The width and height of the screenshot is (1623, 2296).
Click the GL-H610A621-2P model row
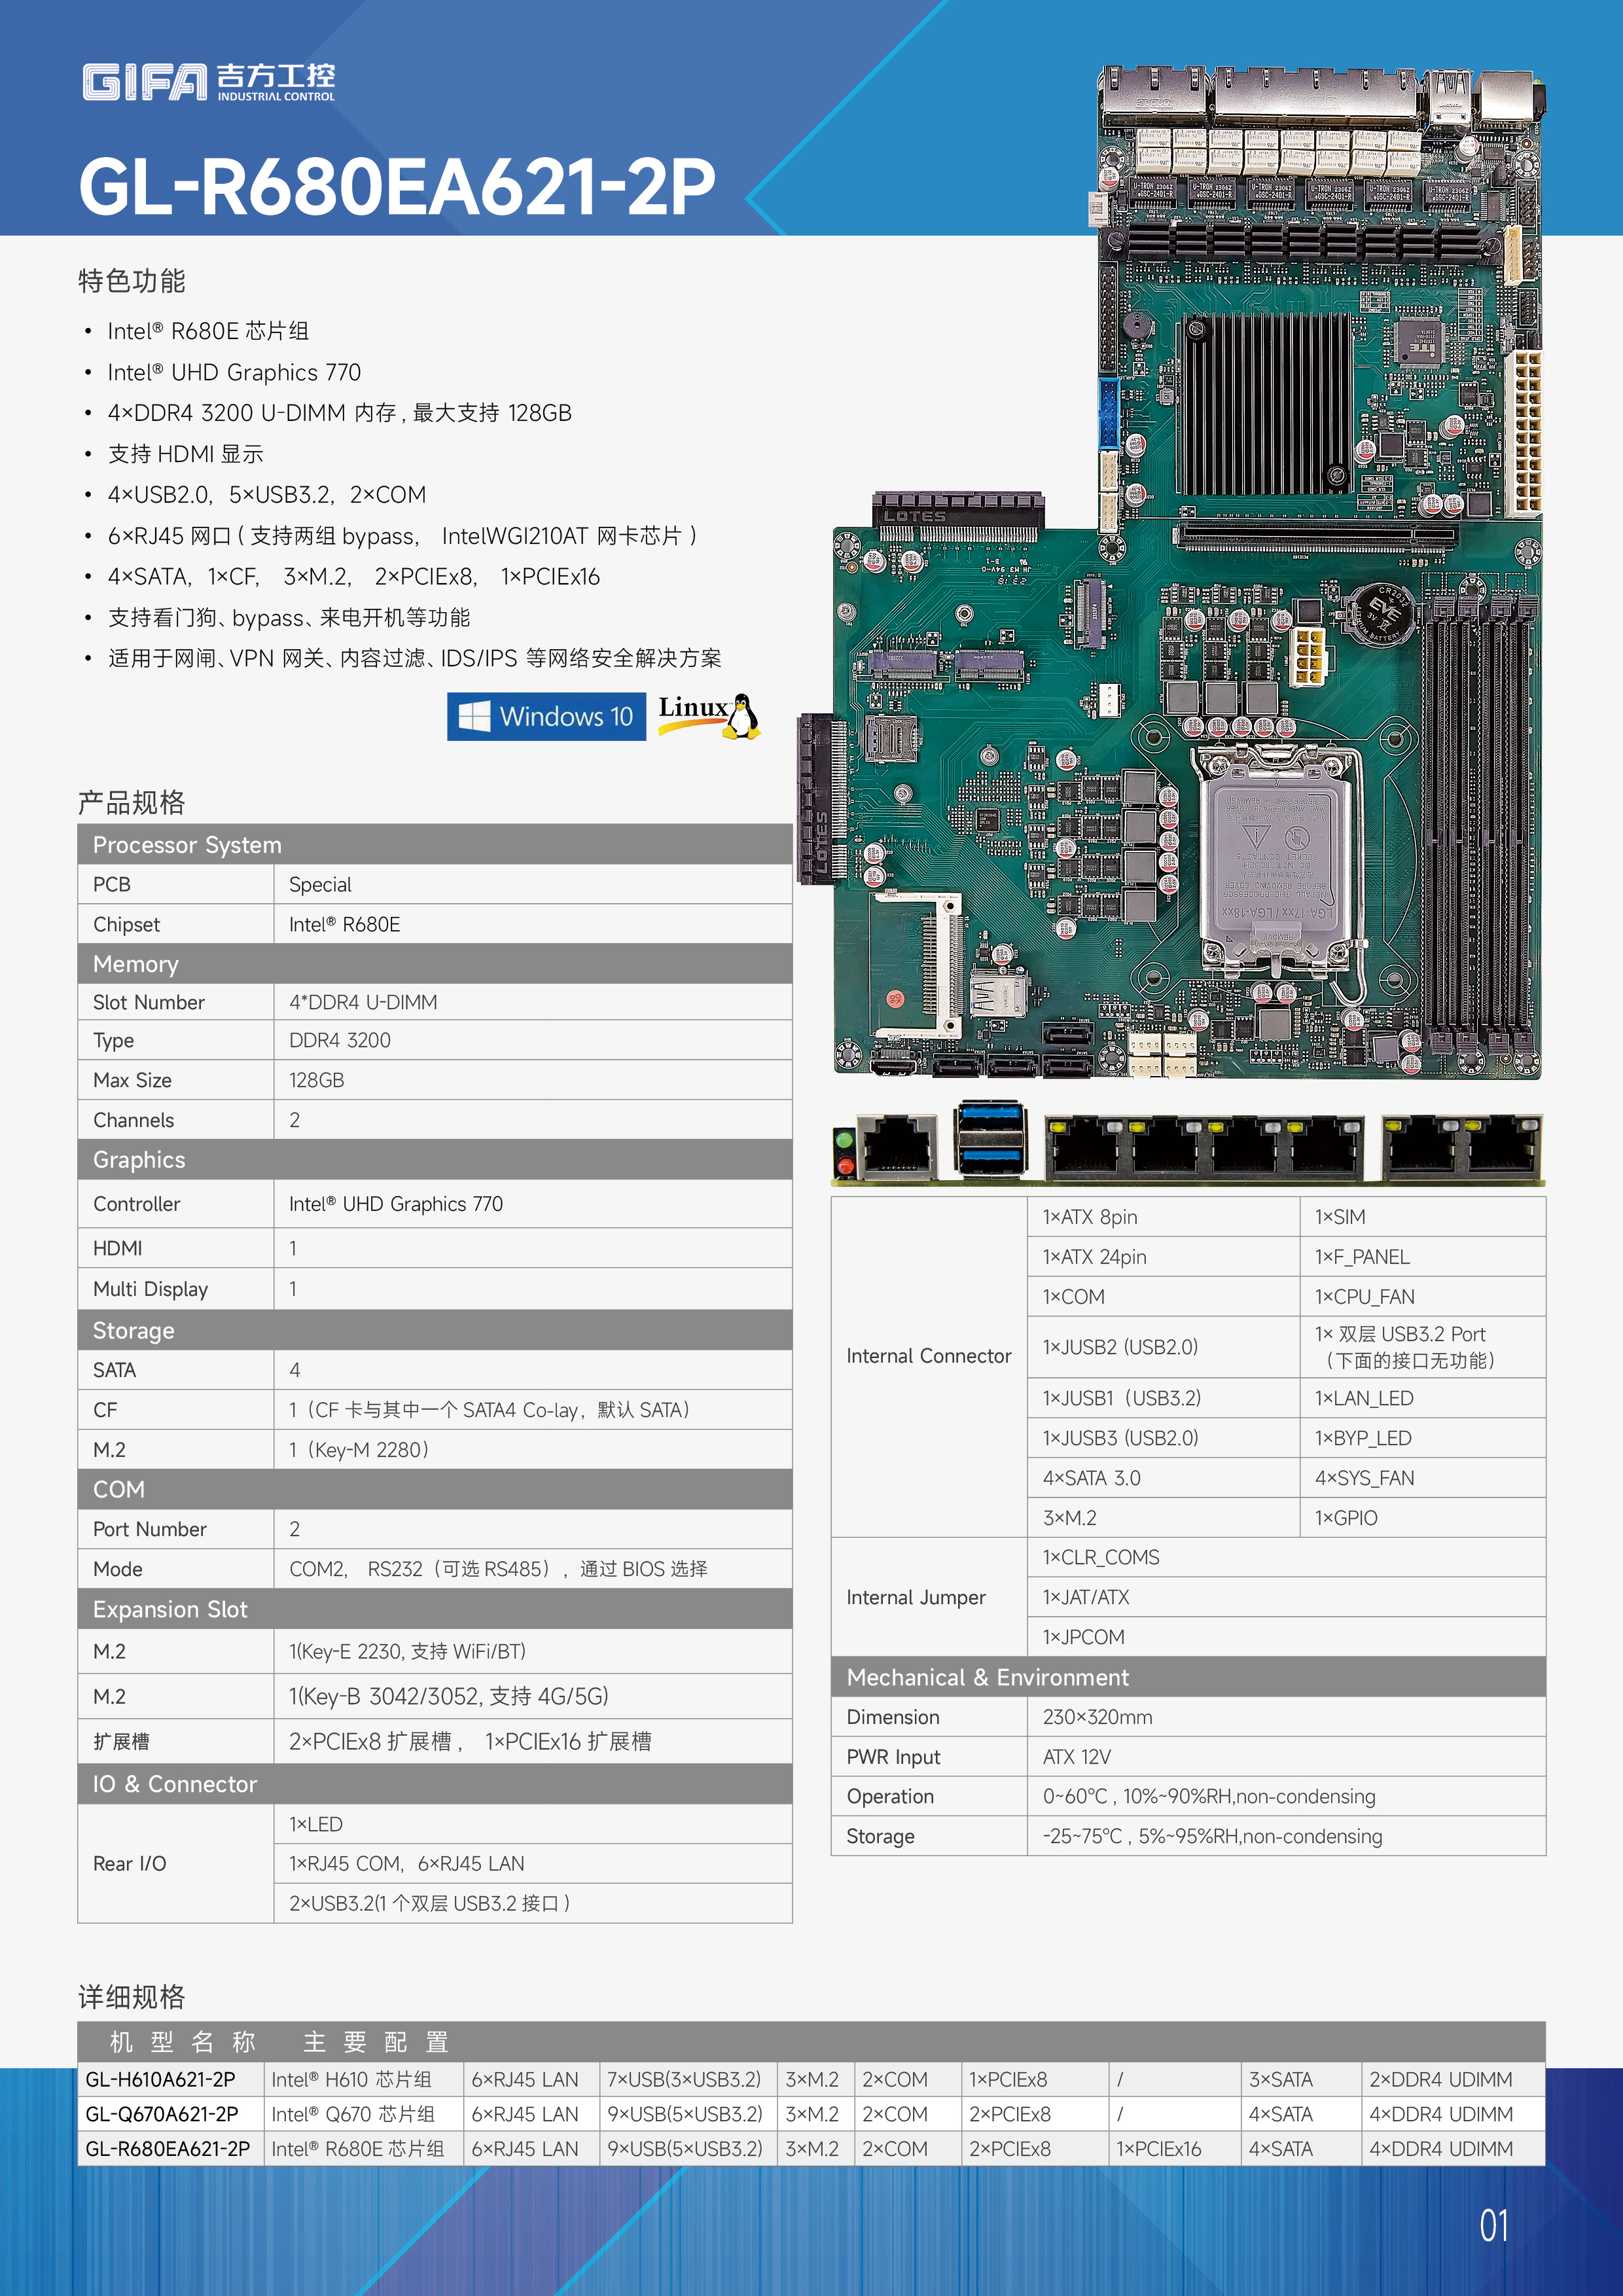click(160, 2079)
